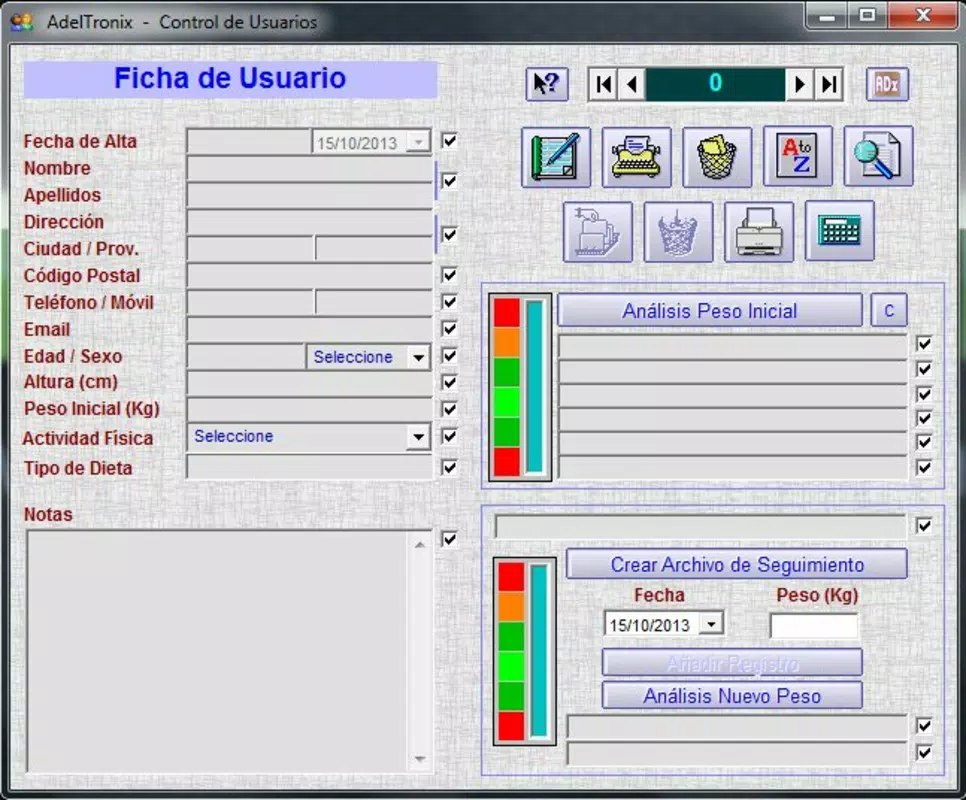Click the Código Postal input field
The height and width of the screenshot is (800, 966).
[310, 276]
